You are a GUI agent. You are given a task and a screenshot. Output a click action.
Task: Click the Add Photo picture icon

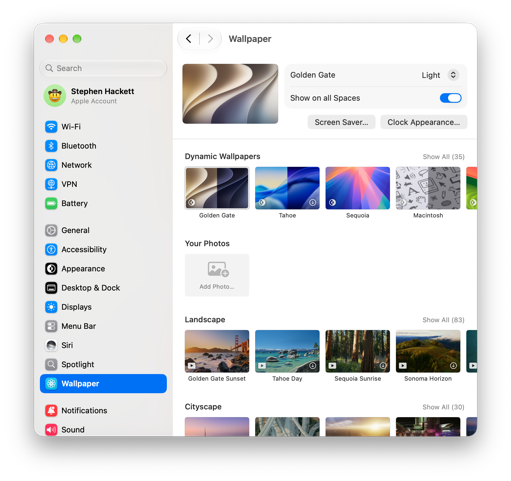(x=218, y=269)
